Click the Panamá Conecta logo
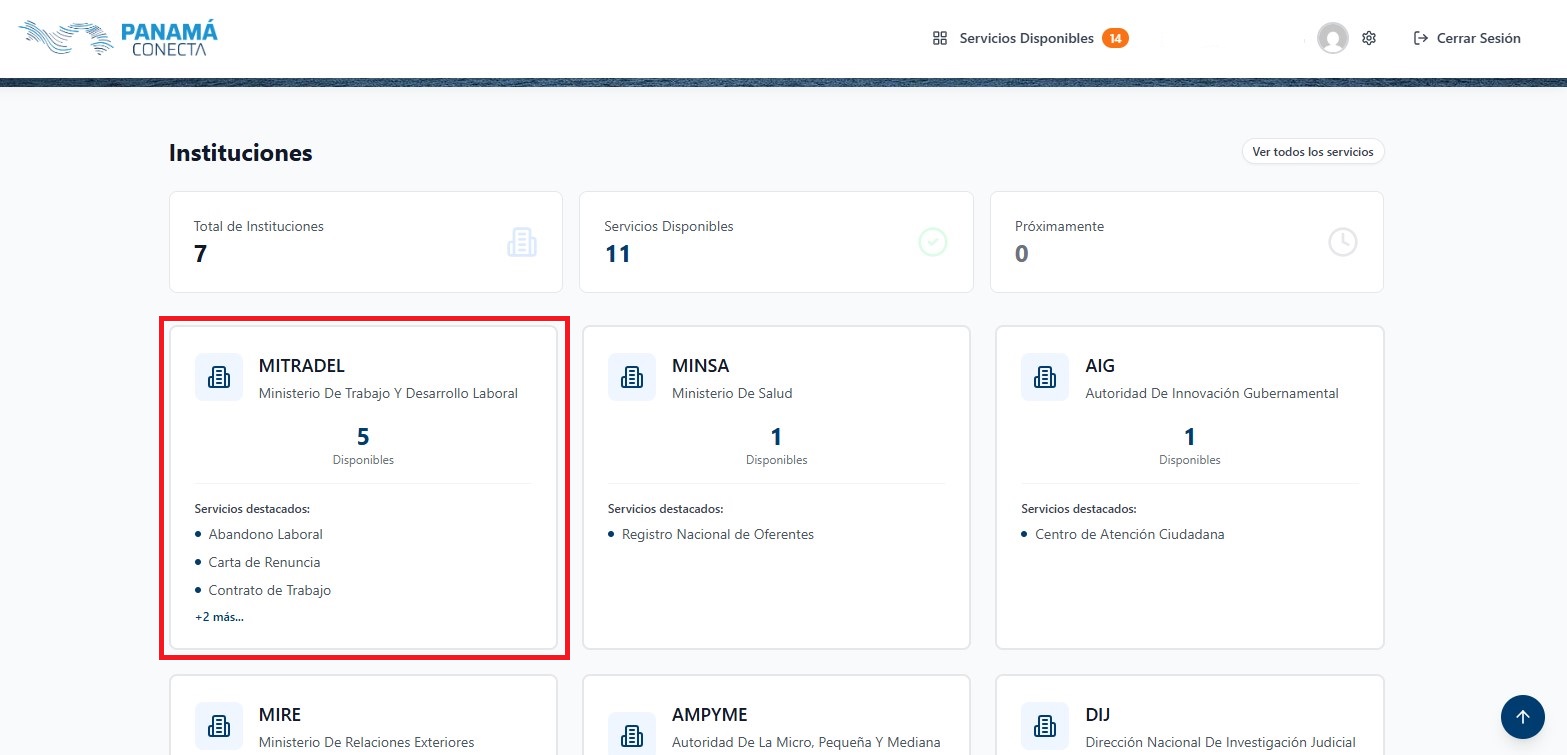The image size is (1567, 755). (x=118, y=38)
